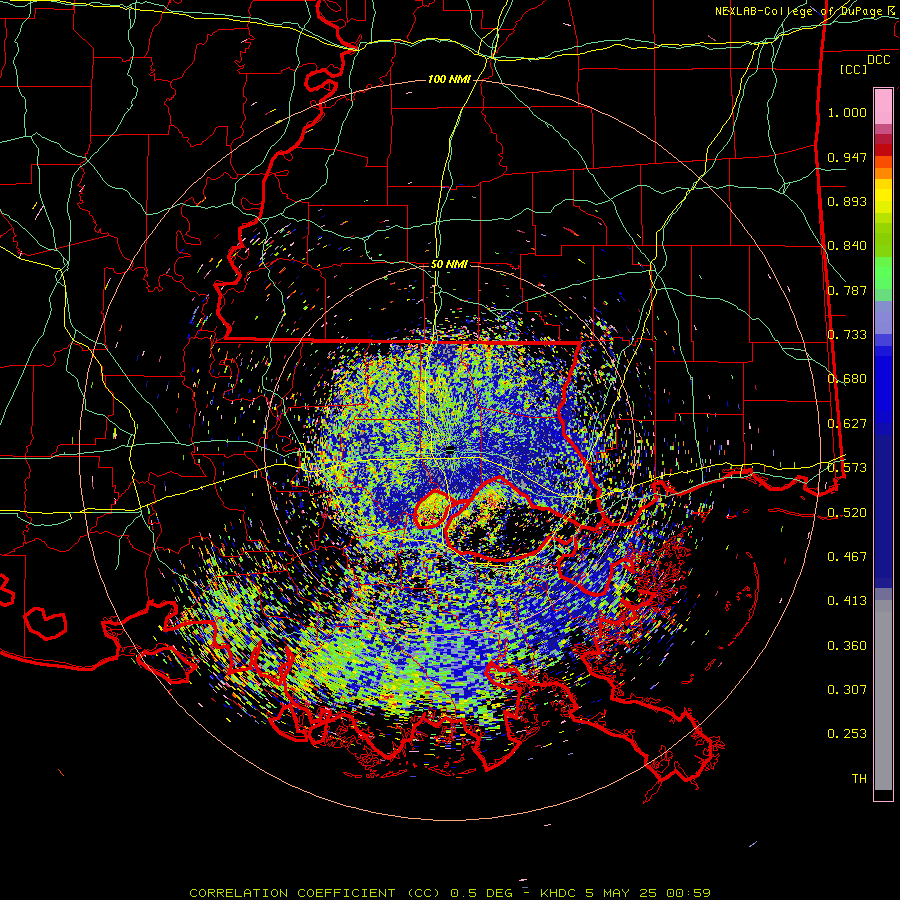Viewport: 900px width, 900px height.
Task: Click the [CC] units label
Action: pyautogui.click(x=854, y=69)
